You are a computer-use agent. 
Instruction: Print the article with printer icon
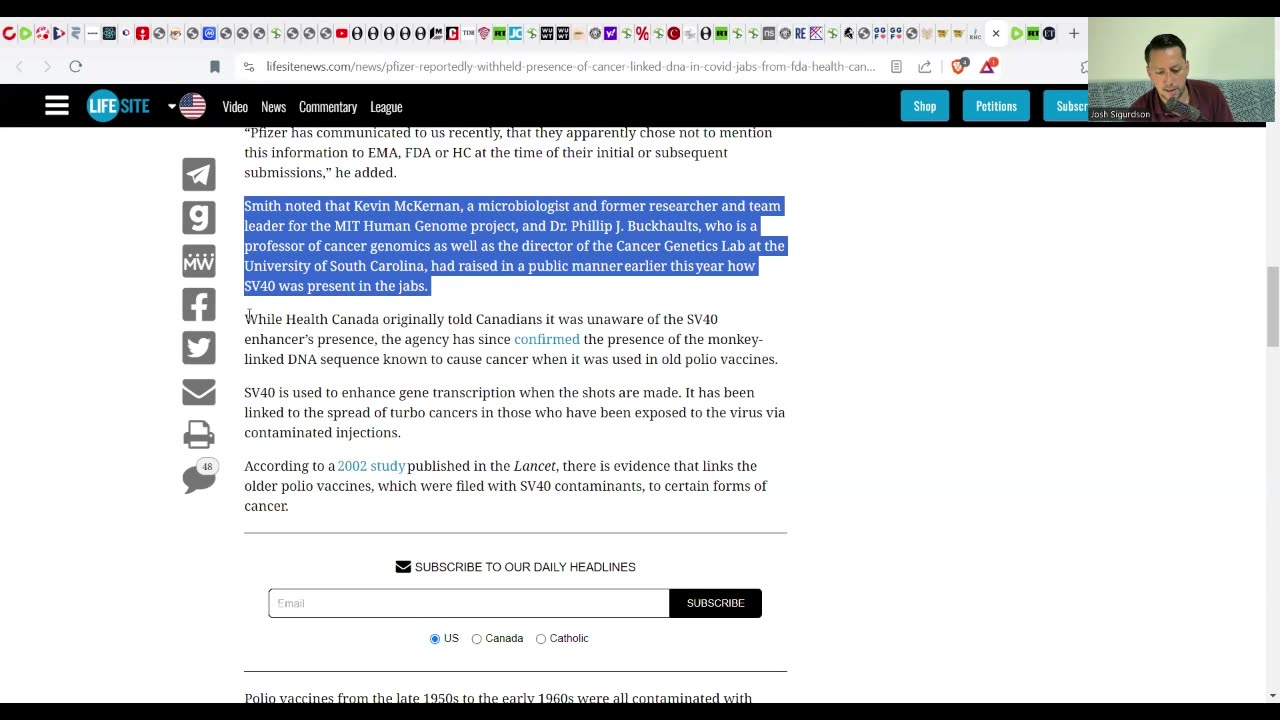(199, 434)
